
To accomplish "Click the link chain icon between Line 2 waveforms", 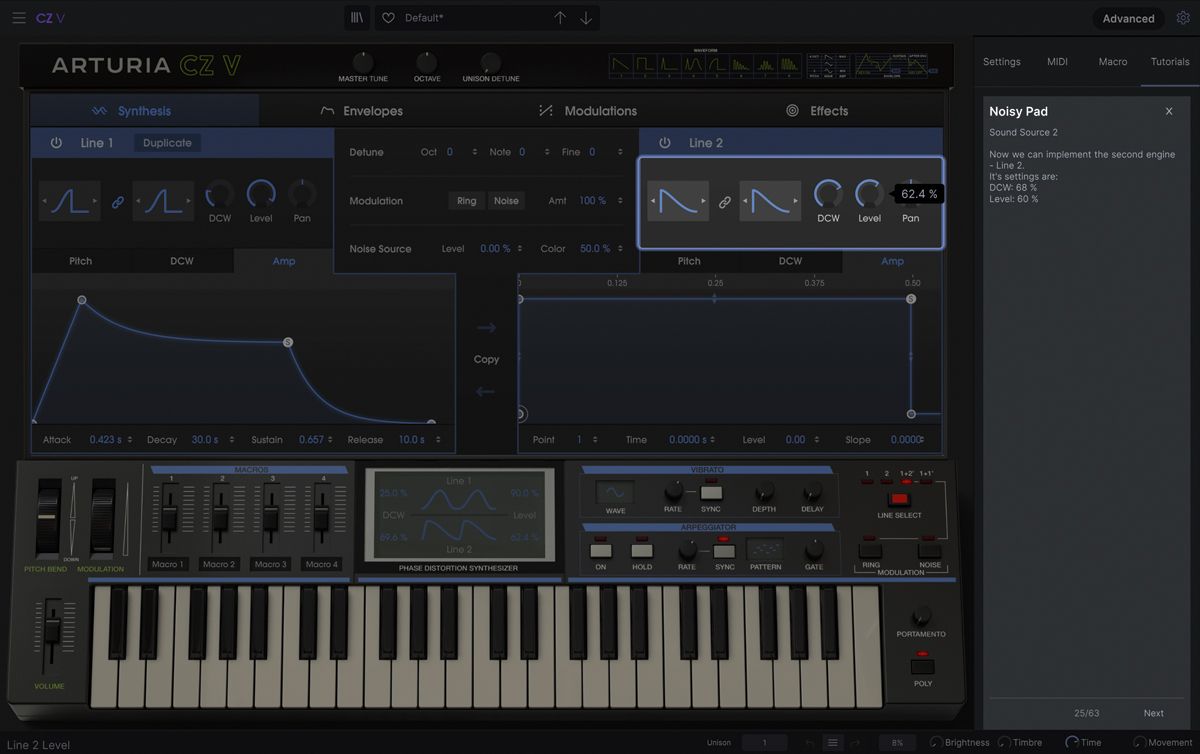I will coord(724,200).
